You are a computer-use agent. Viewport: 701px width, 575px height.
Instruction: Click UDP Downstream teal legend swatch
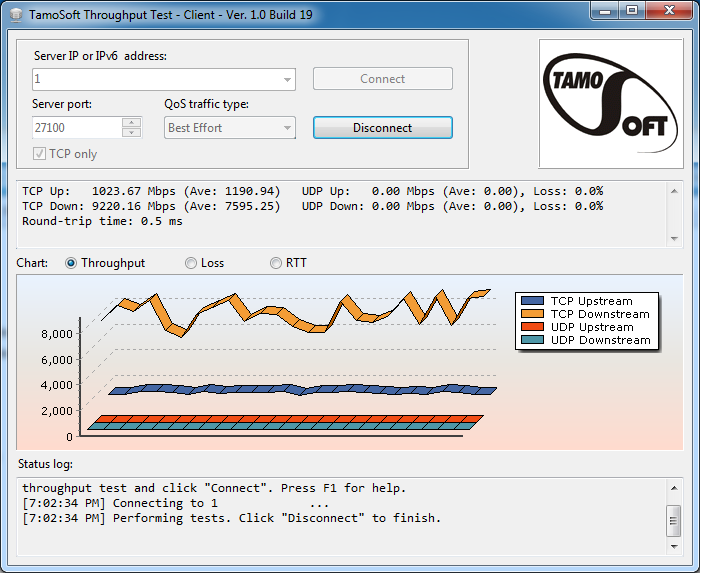532,340
